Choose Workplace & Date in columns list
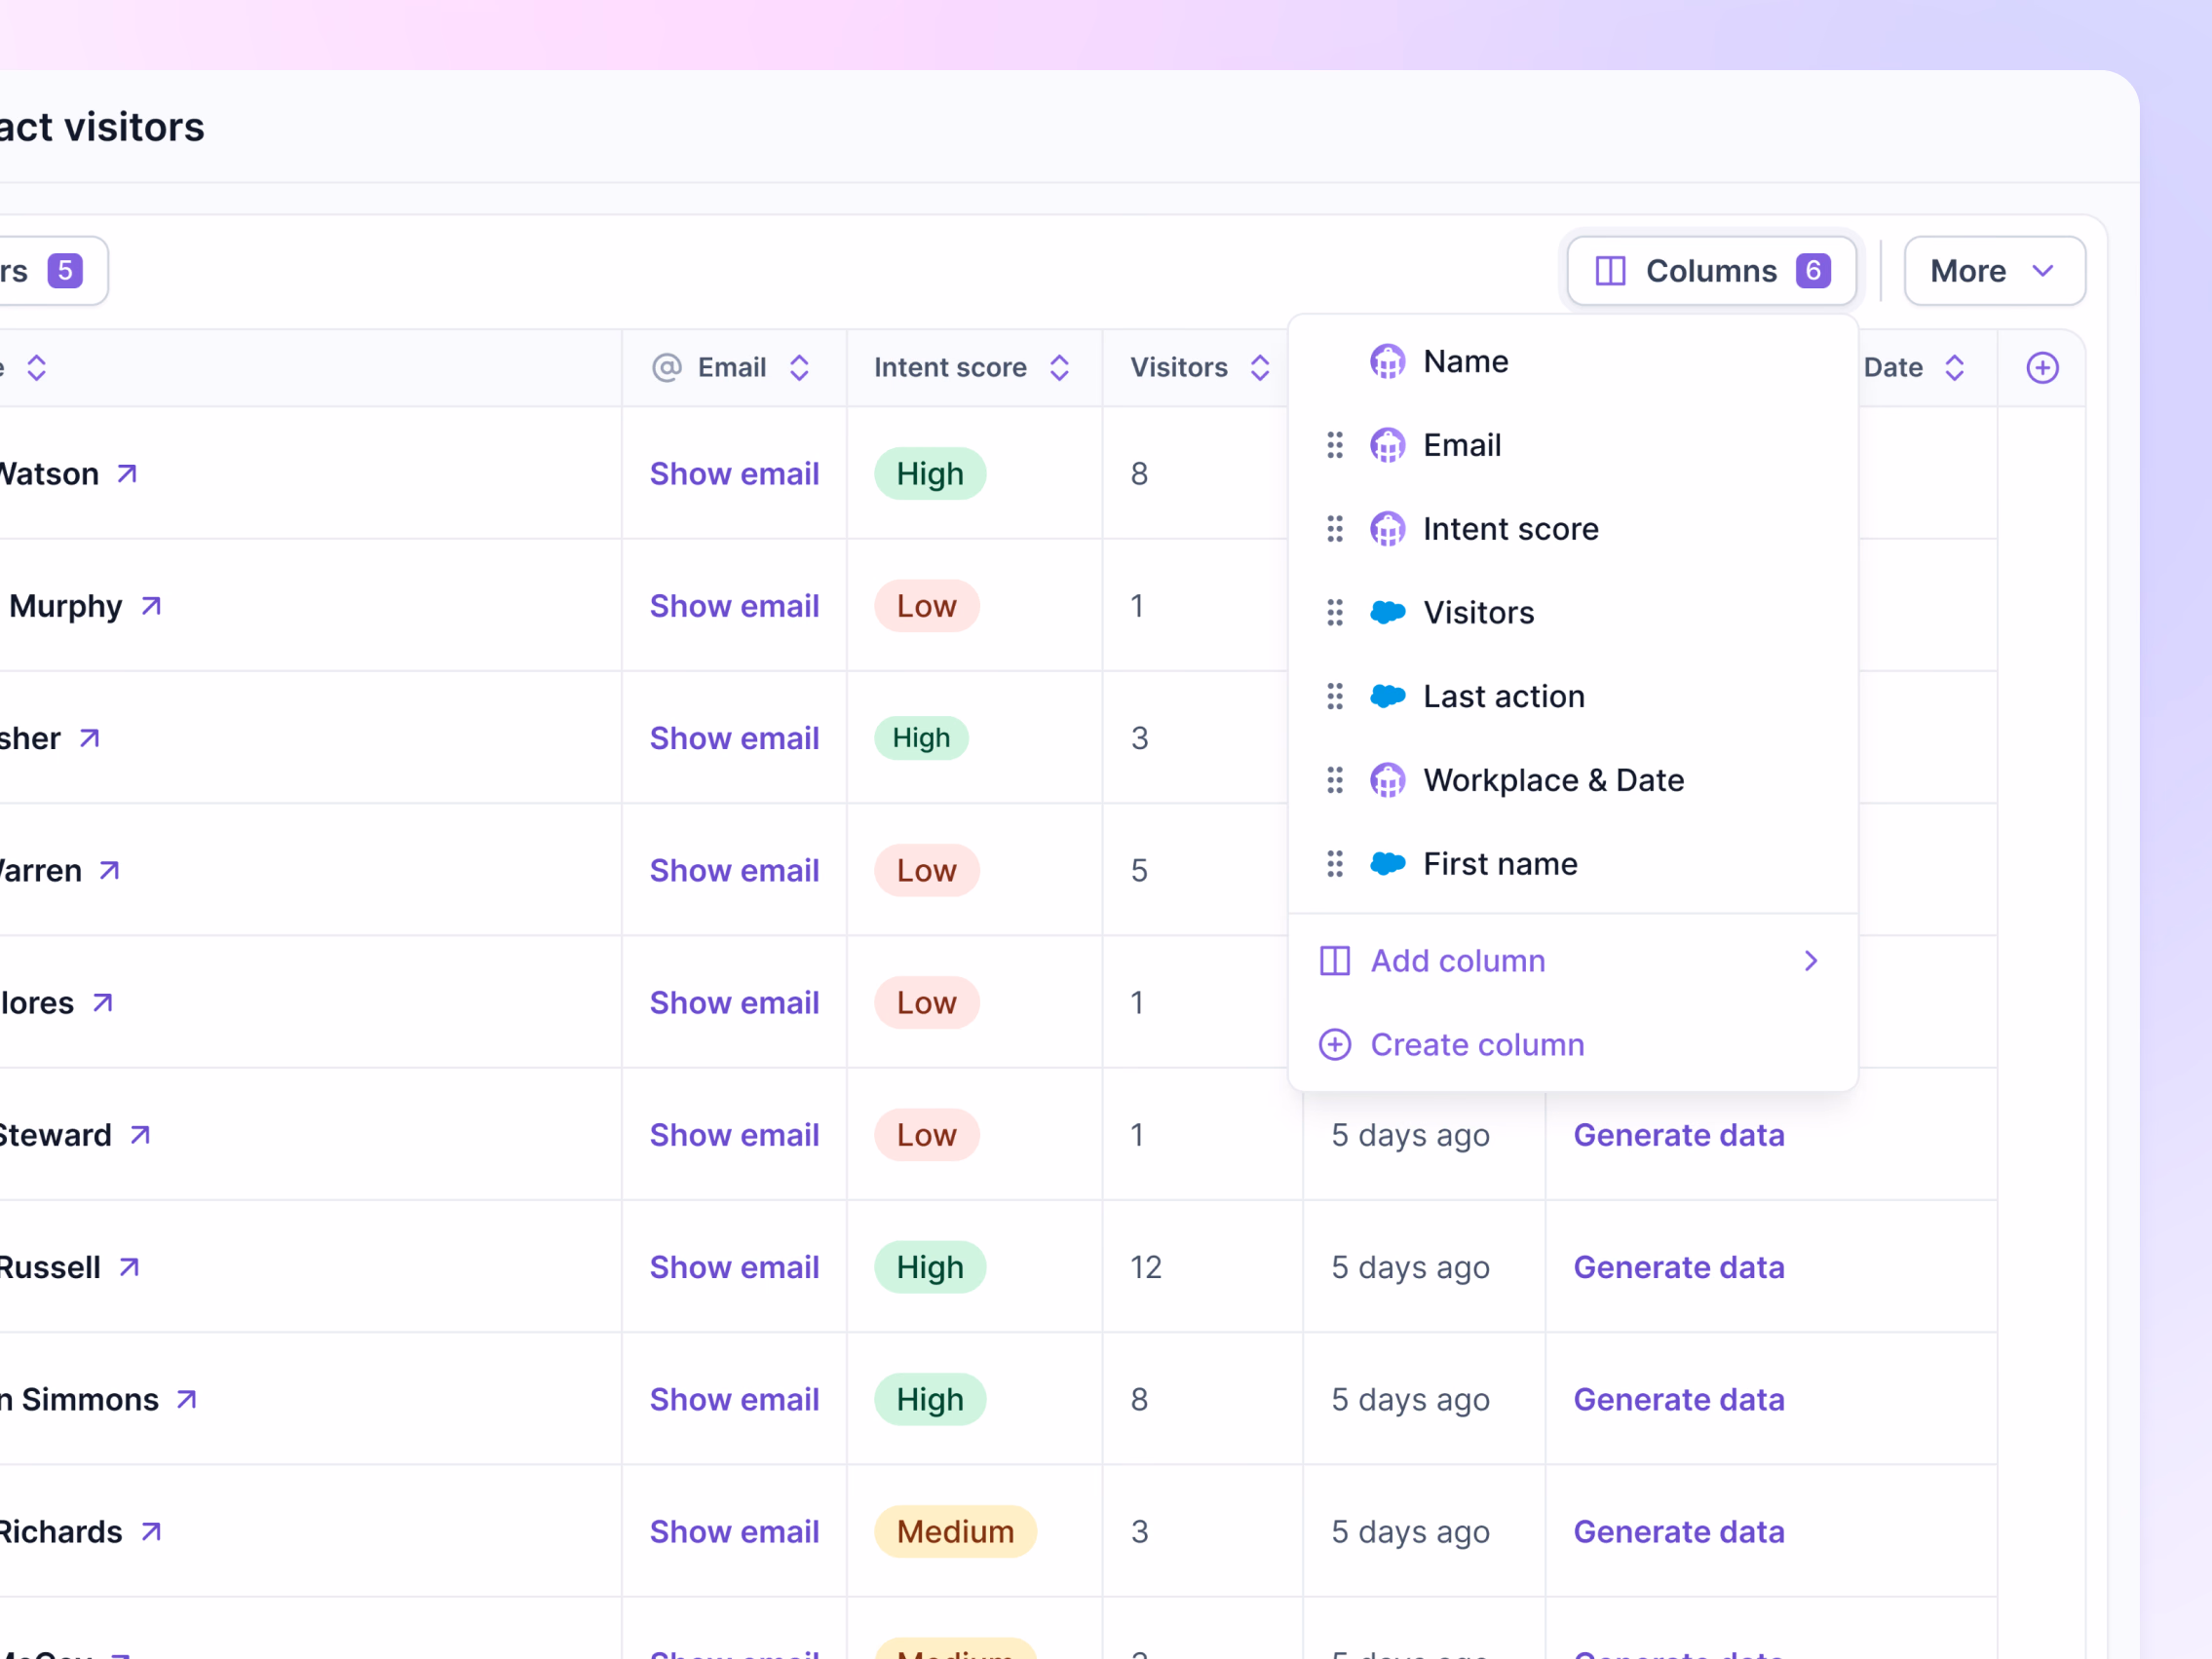 pyautogui.click(x=1573, y=780)
